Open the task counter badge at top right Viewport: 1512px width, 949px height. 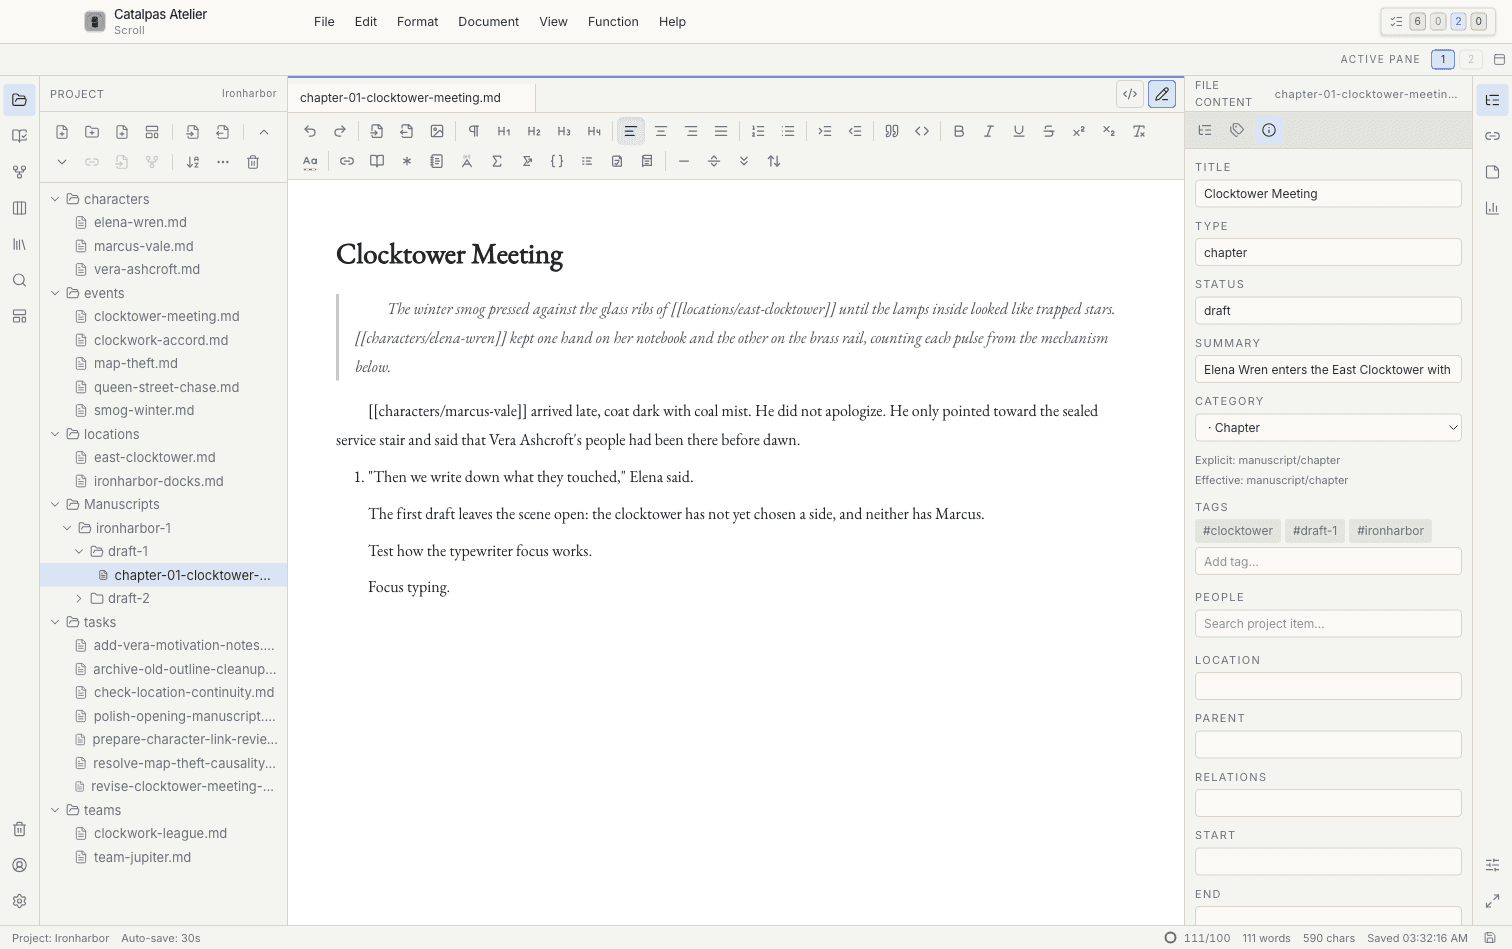tap(1438, 21)
